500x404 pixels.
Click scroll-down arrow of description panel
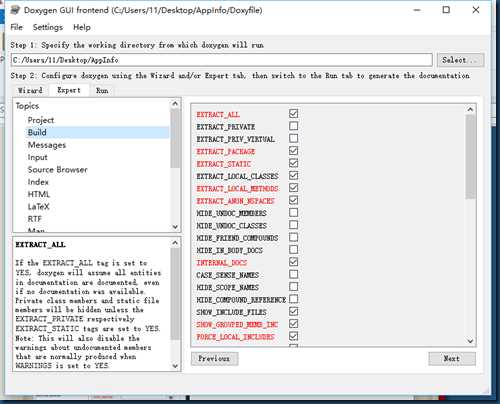tap(175, 366)
